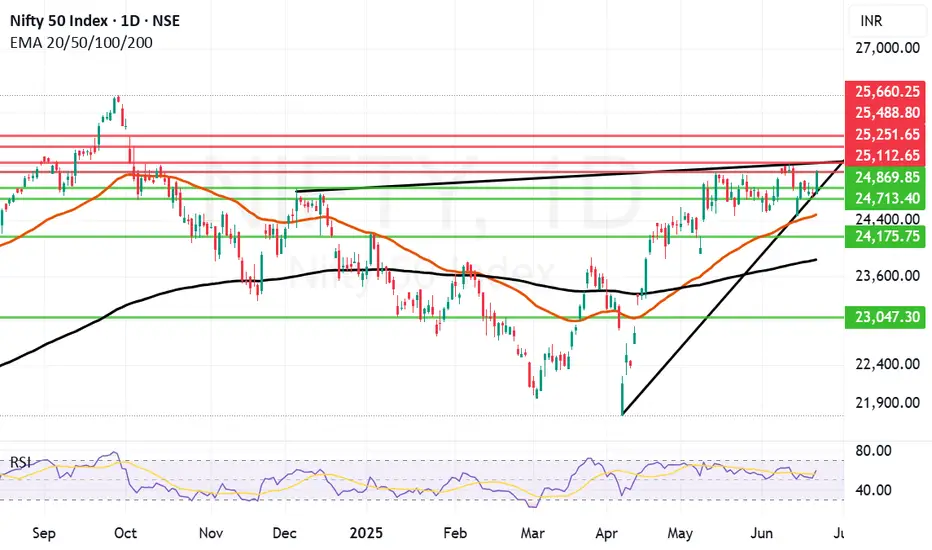Image resolution: width=932 pixels, height=550 pixels.
Task: Click the RSI 40.00 scale value
Action: click(873, 491)
